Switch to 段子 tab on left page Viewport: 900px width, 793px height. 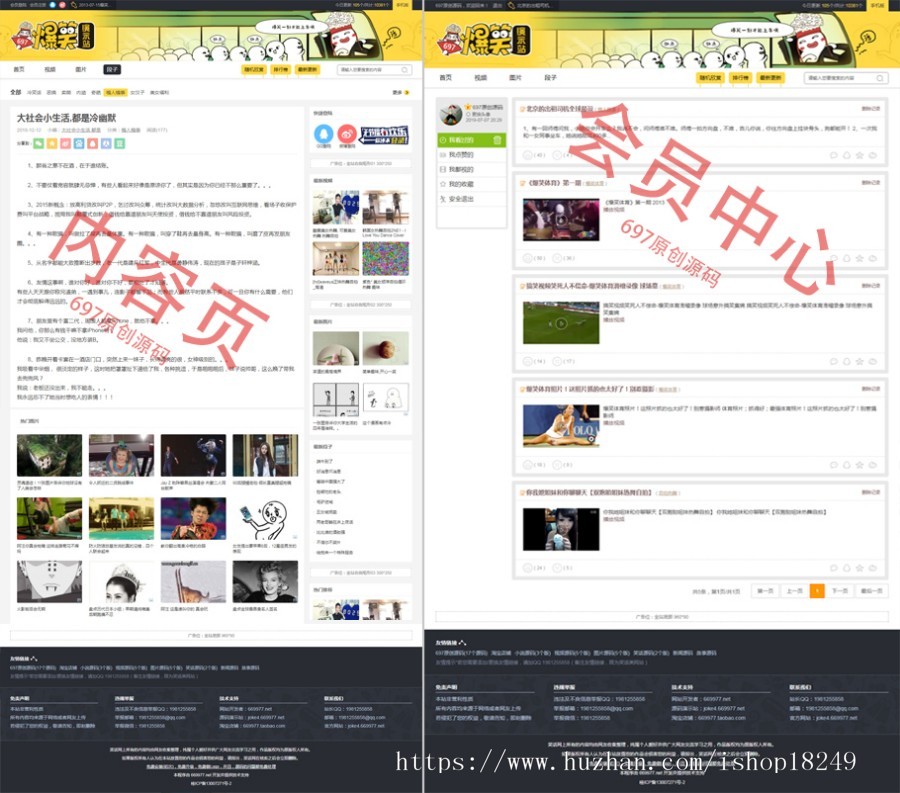pyautogui.click(x=113, y=70)
